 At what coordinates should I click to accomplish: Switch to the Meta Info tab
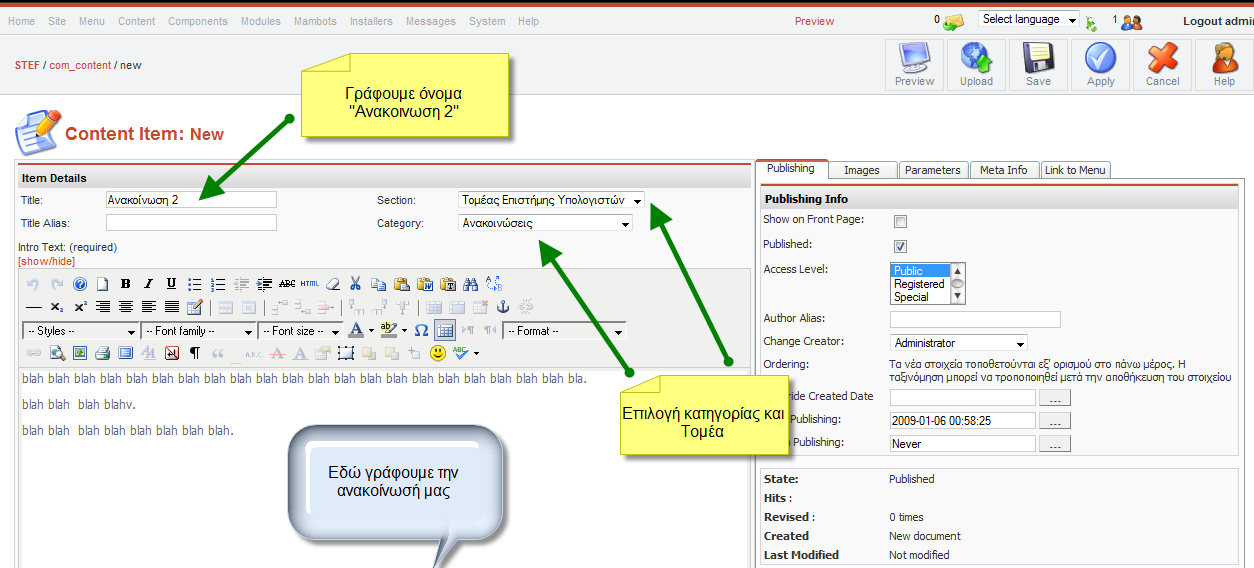(1003, 170)
